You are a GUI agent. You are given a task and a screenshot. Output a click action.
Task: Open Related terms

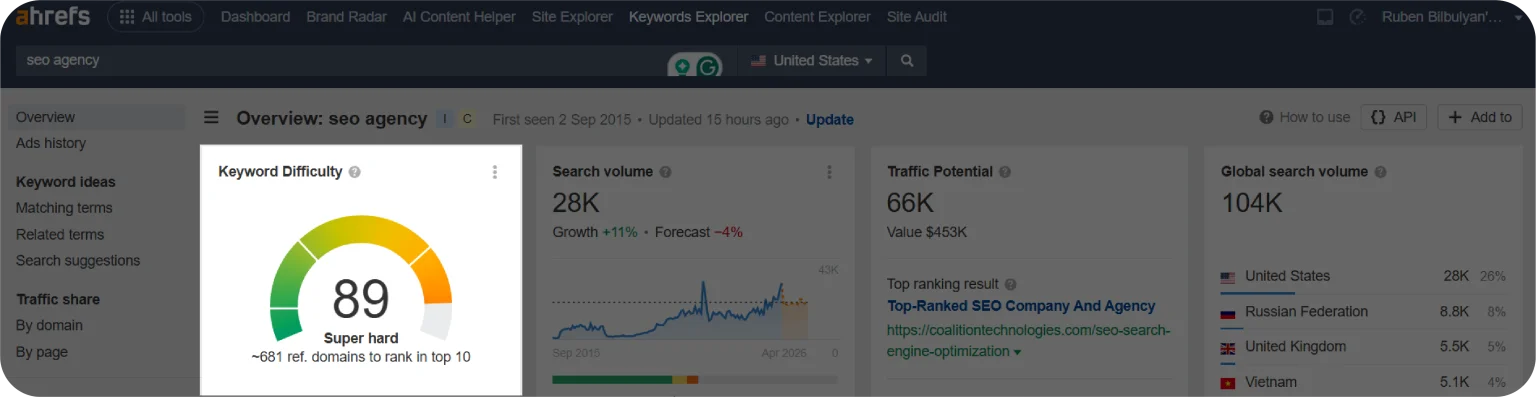[x=60, y=234]
